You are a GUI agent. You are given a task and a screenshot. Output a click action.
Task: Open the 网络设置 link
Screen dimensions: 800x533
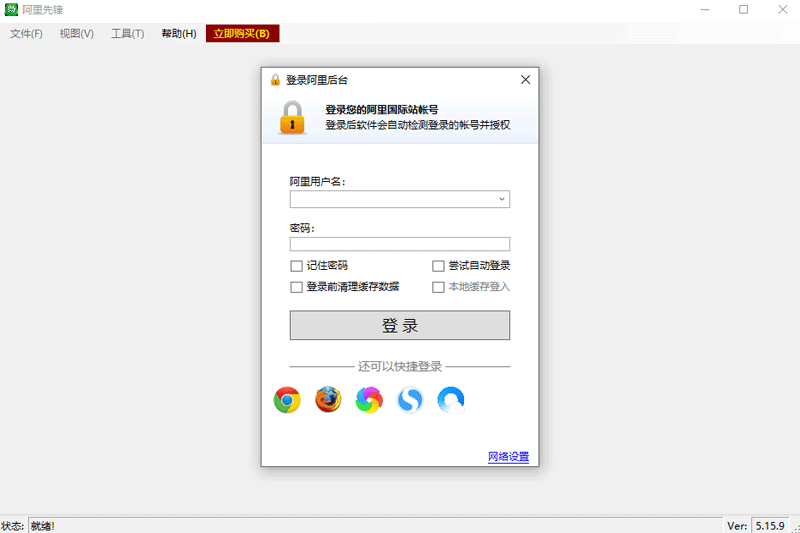(508, 457)
